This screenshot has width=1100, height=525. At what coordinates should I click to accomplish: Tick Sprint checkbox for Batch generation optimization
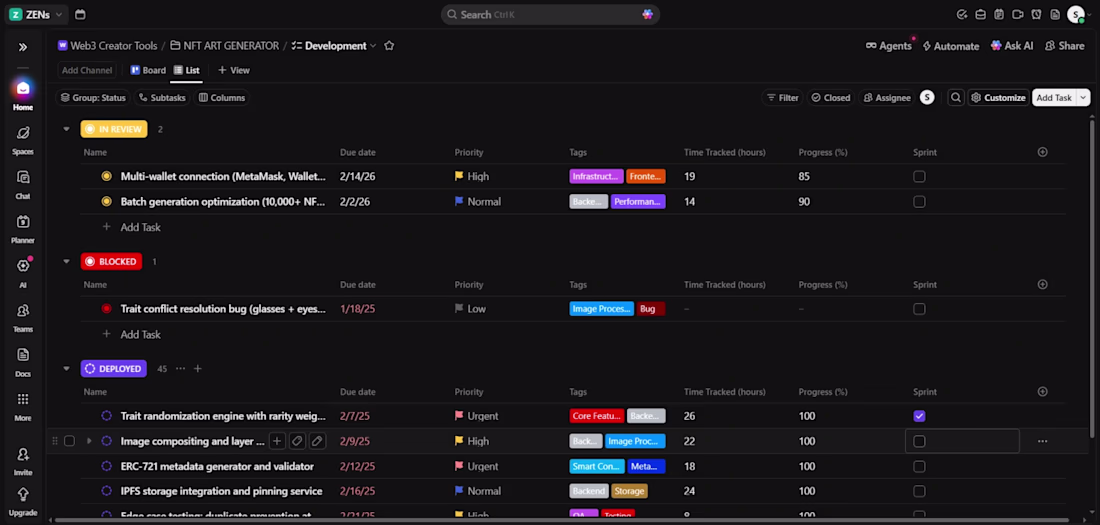click(x=919, y=201)
